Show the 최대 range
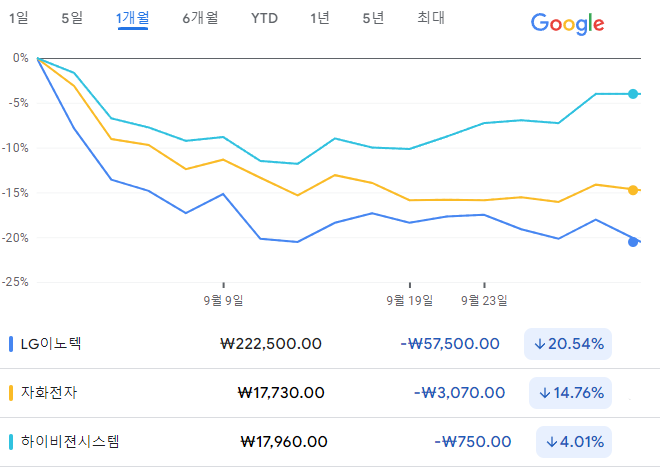 click(431, 18)
